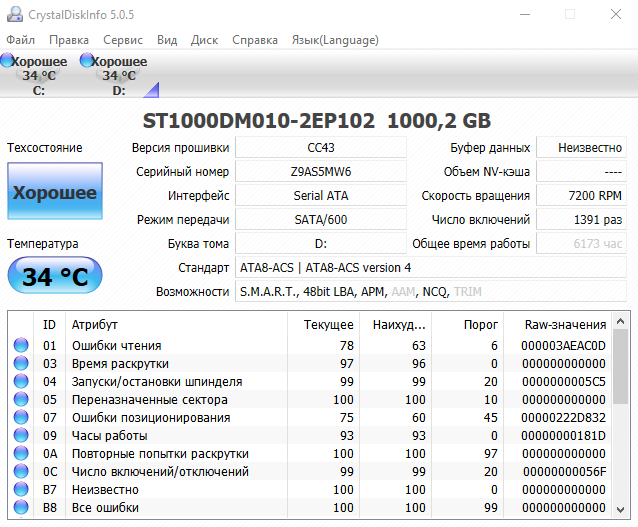Click the 34 °C temperature button
The width and height of the screenshot is (638, 527).
(x=55, y=276)
